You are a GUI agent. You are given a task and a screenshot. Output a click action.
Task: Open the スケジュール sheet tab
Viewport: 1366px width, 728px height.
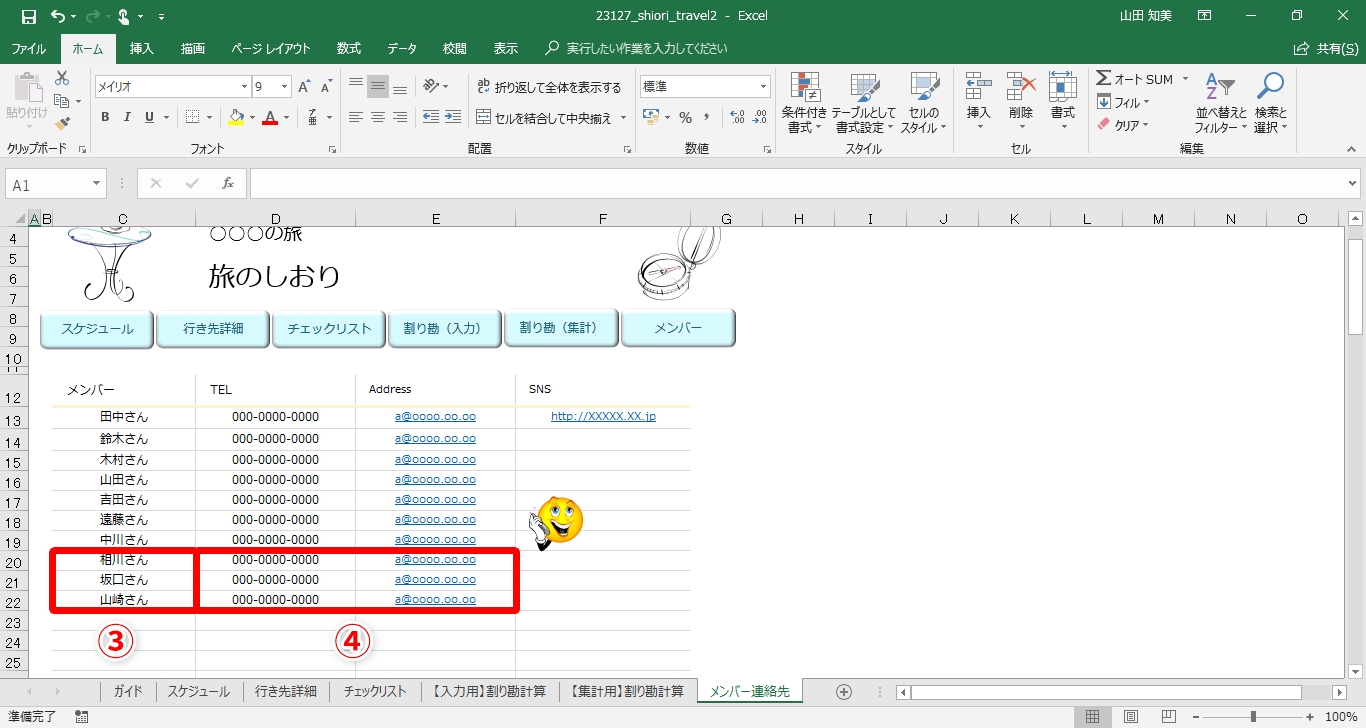pyautogui.click(x=198, y=691)
